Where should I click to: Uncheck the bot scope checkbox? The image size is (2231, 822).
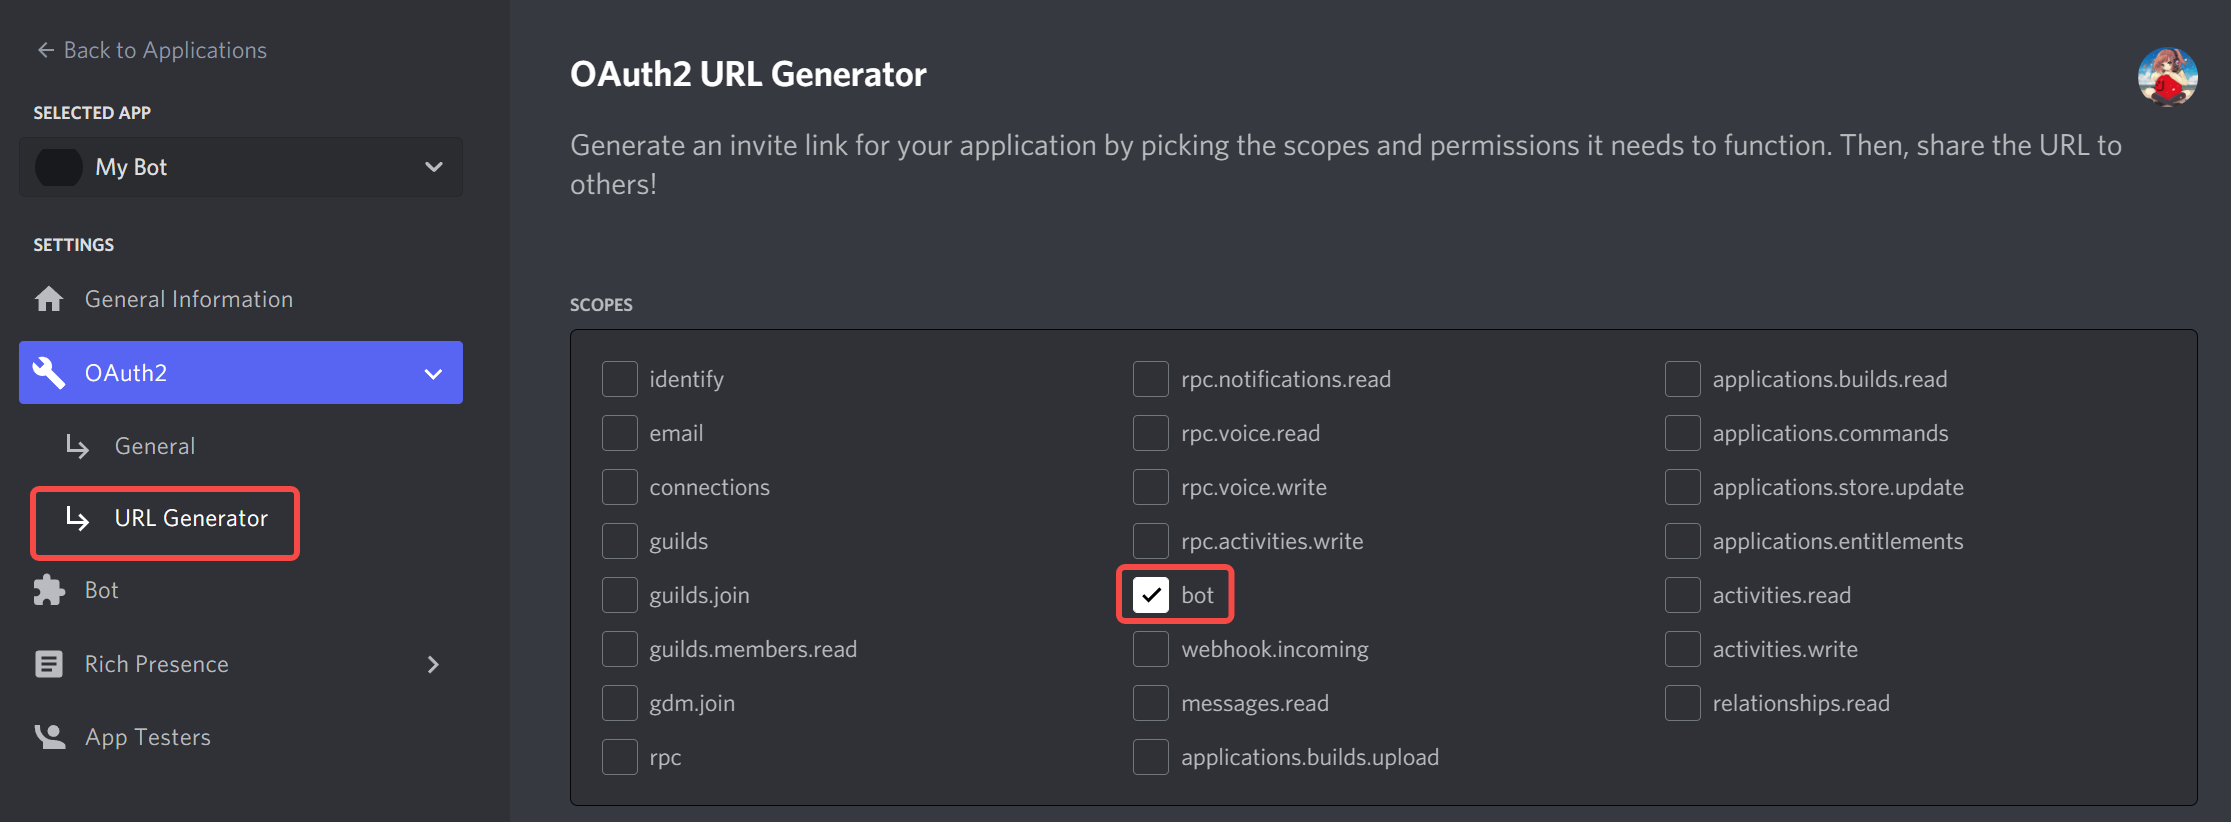tap(1151, 595)
